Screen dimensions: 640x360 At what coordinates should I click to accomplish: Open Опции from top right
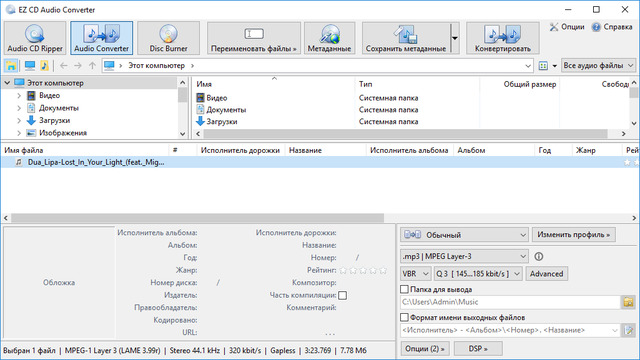(567, 27)
